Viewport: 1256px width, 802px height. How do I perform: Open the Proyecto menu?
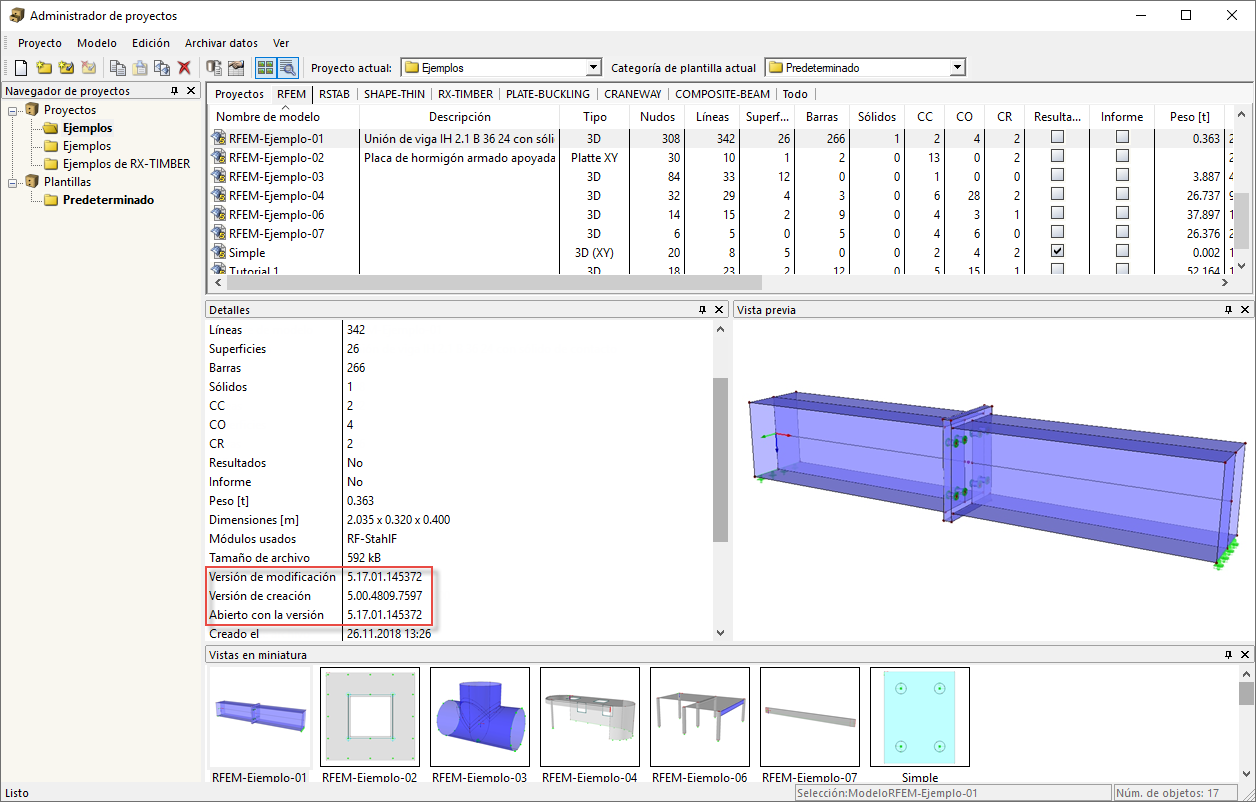pyautogui.click(x=40, y=43)
